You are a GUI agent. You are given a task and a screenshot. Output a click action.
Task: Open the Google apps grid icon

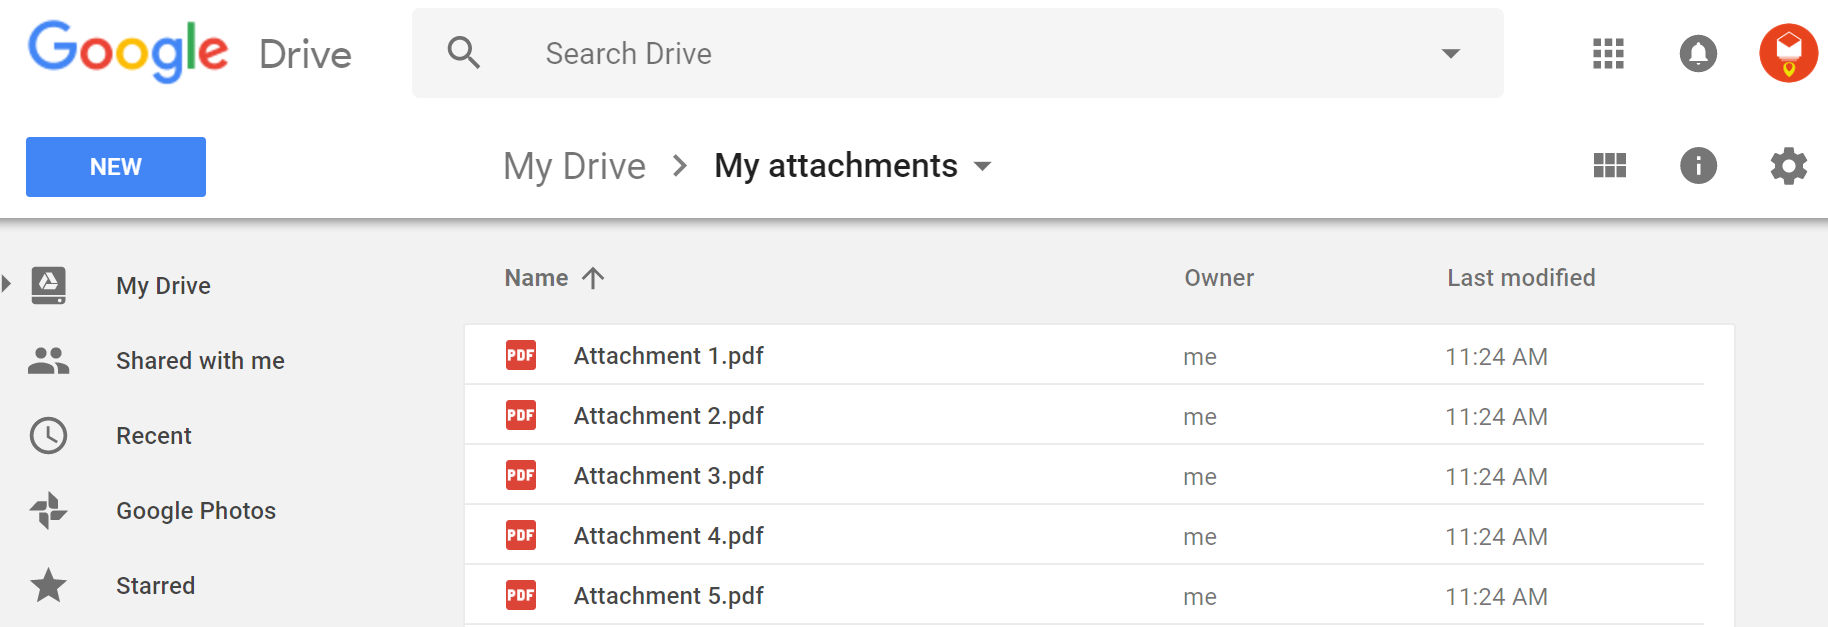click(1608, 53)
